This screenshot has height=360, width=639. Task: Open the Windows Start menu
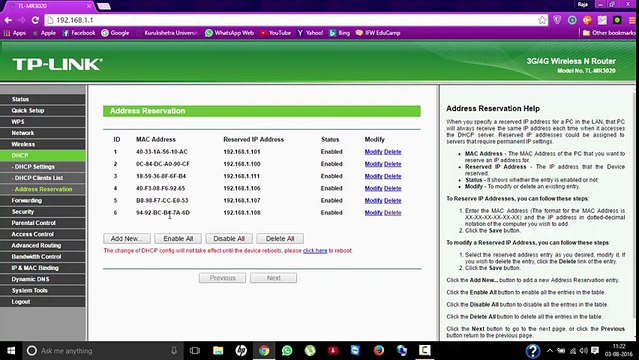tap(11, 351)
